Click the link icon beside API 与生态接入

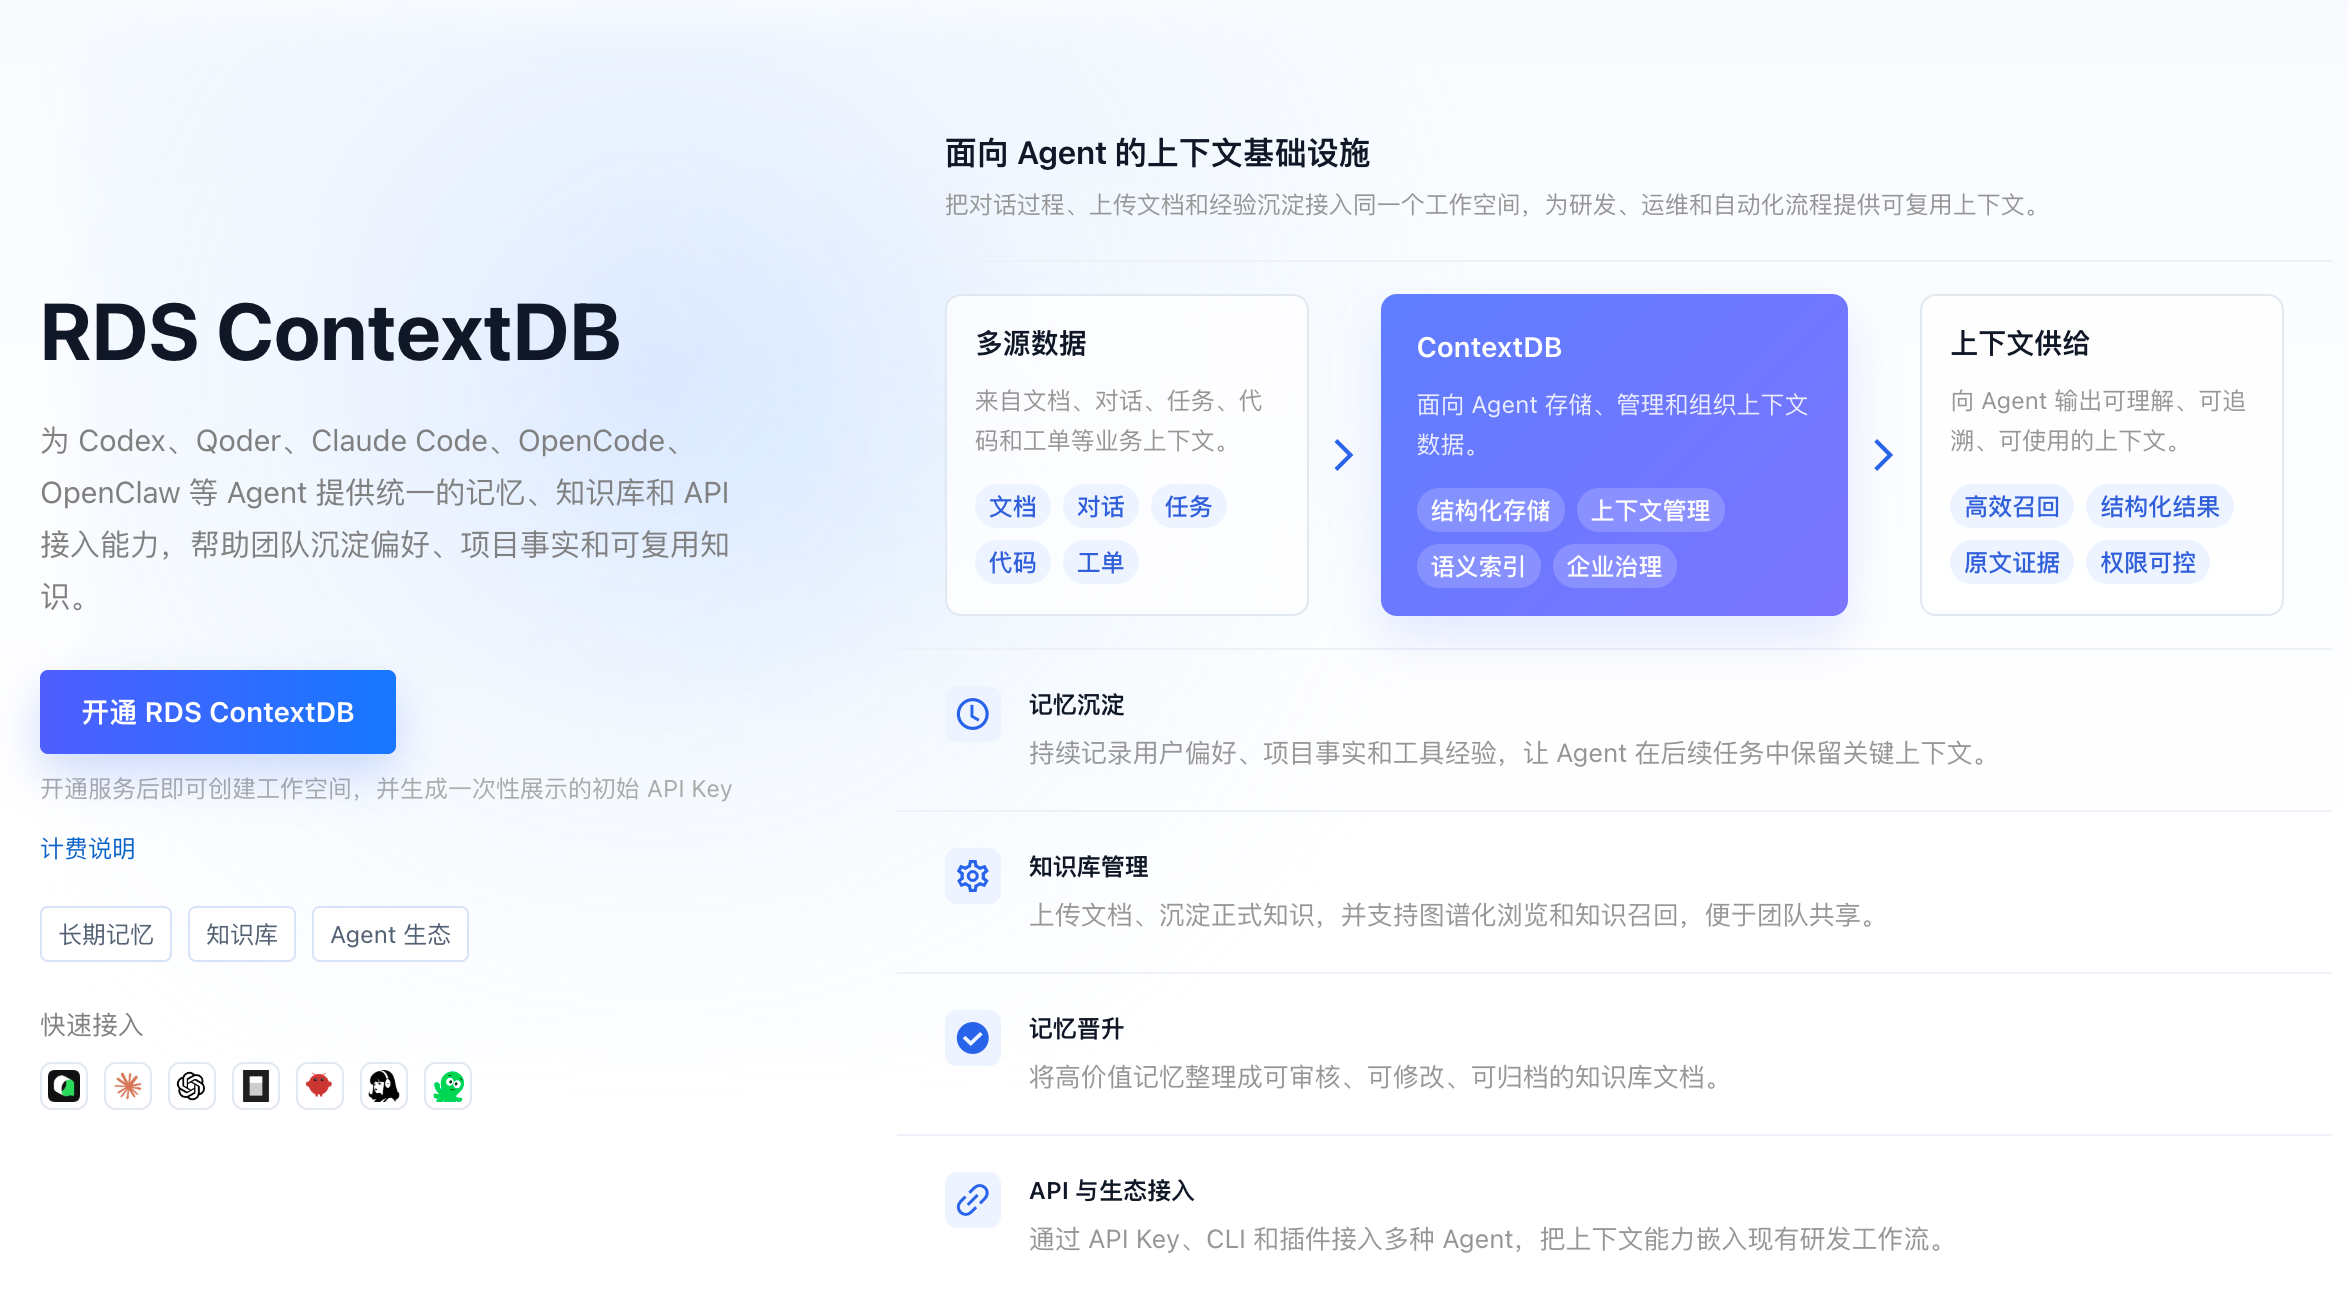[x=973, y=1200]
